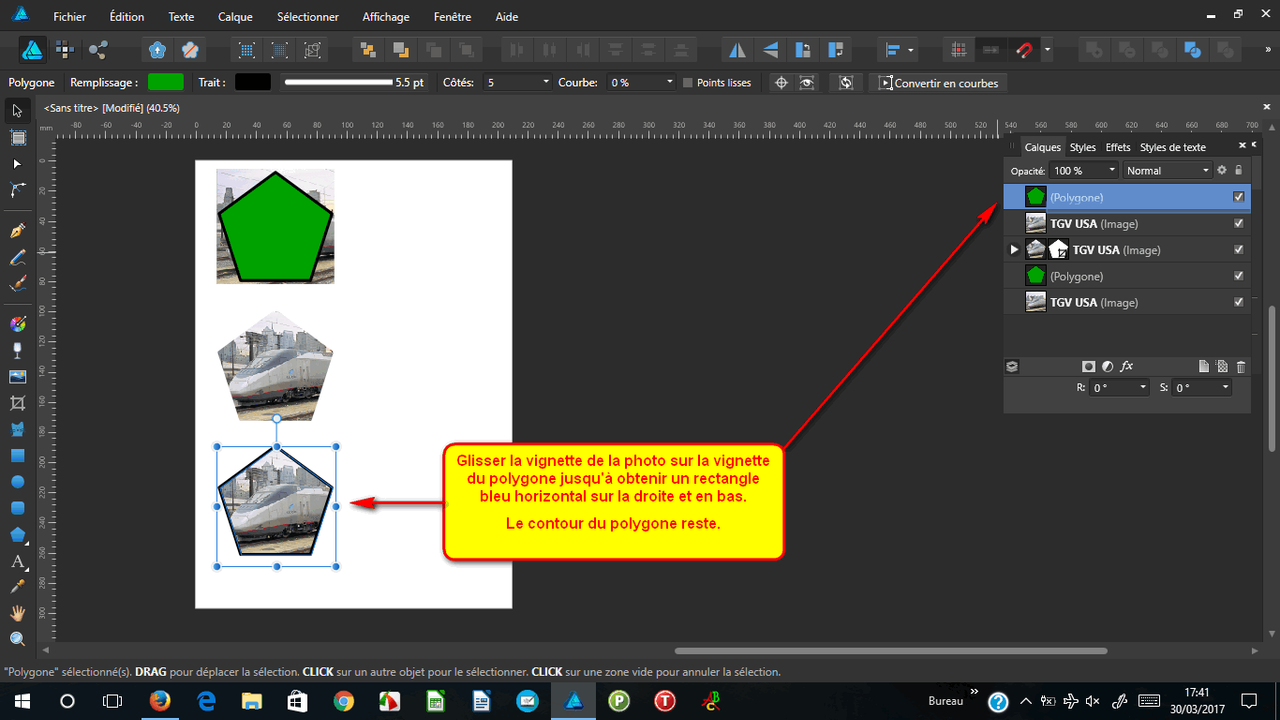Open the Courbe percentage dropdown
The height and width of the screenshot is (720, 1280).
(x=669, y=83)
